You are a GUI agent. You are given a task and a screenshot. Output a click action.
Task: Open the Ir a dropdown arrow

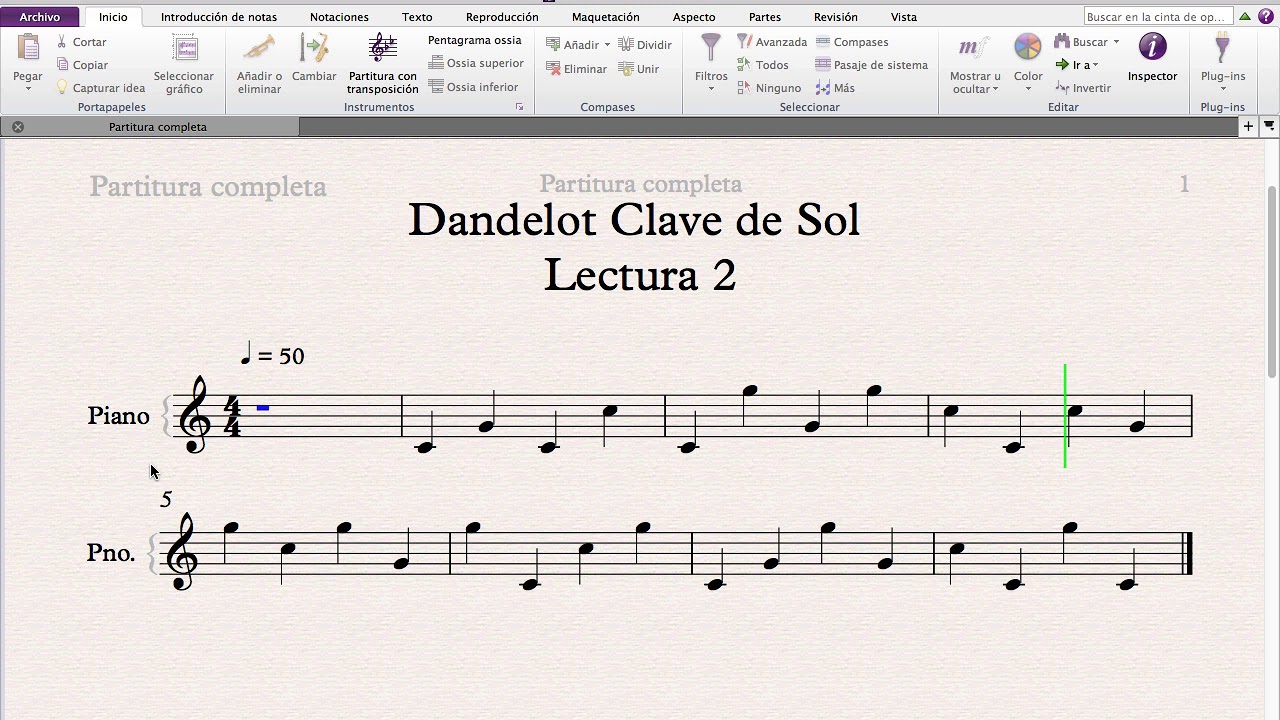click(x=1095, y=66)
